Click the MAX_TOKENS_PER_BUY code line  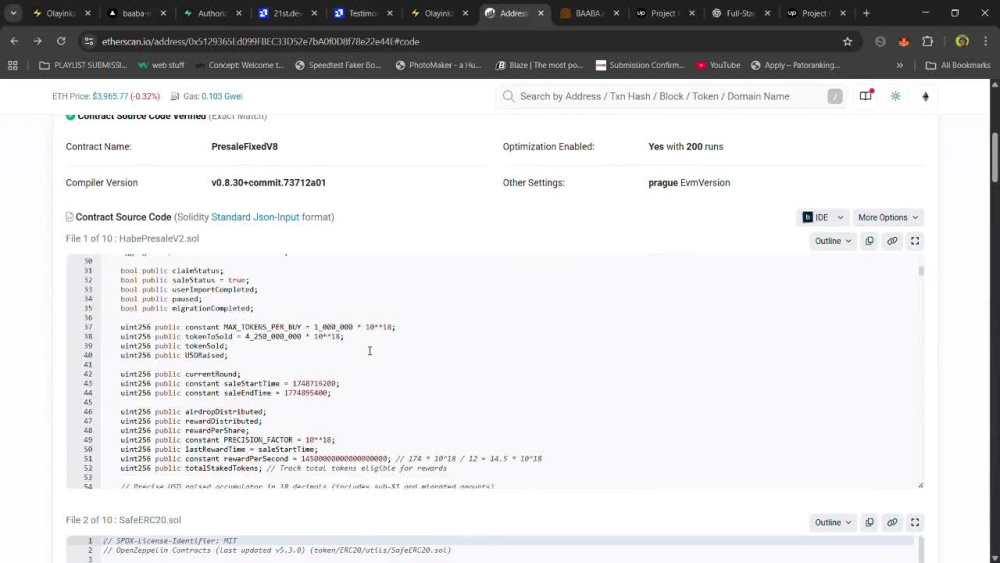pos(258,327)
